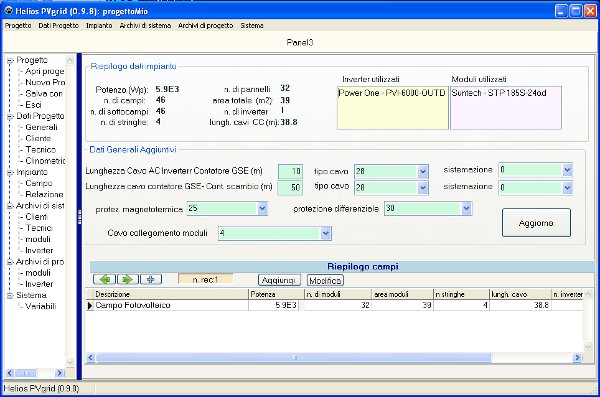
Task: Select Variabili tree item
Action: 41,306
